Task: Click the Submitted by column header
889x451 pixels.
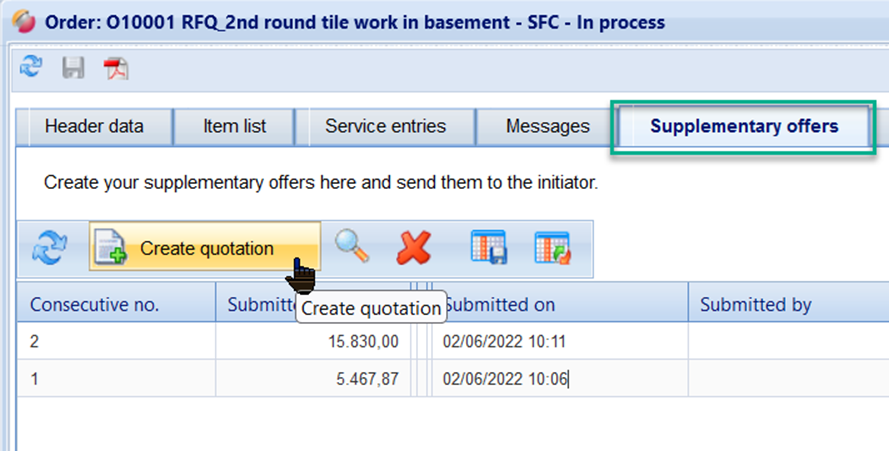Action: point(755,305)
